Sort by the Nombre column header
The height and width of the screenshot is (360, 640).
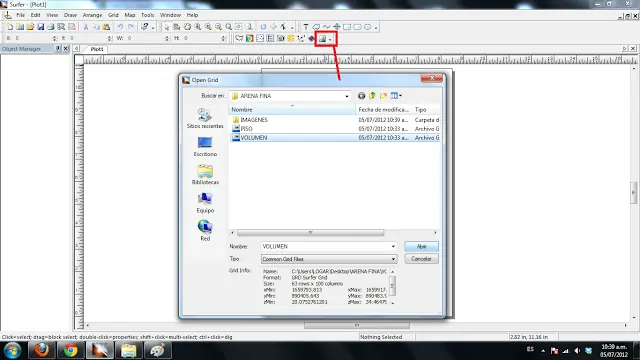[x=292, y=110]
